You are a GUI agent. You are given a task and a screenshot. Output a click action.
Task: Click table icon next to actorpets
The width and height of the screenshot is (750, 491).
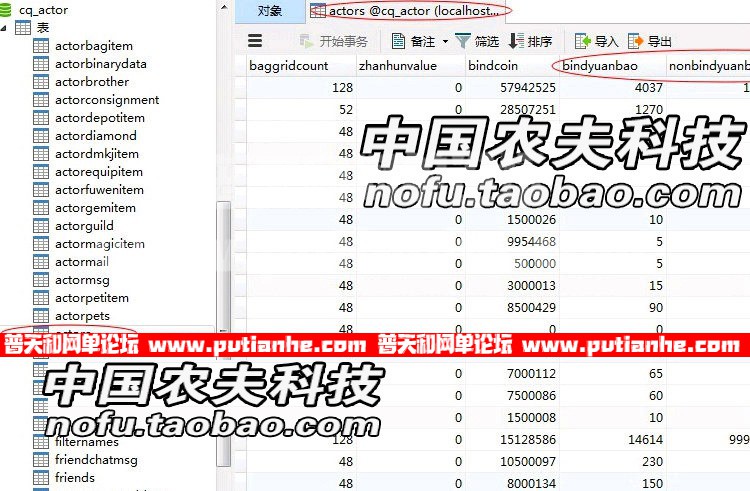41,316
